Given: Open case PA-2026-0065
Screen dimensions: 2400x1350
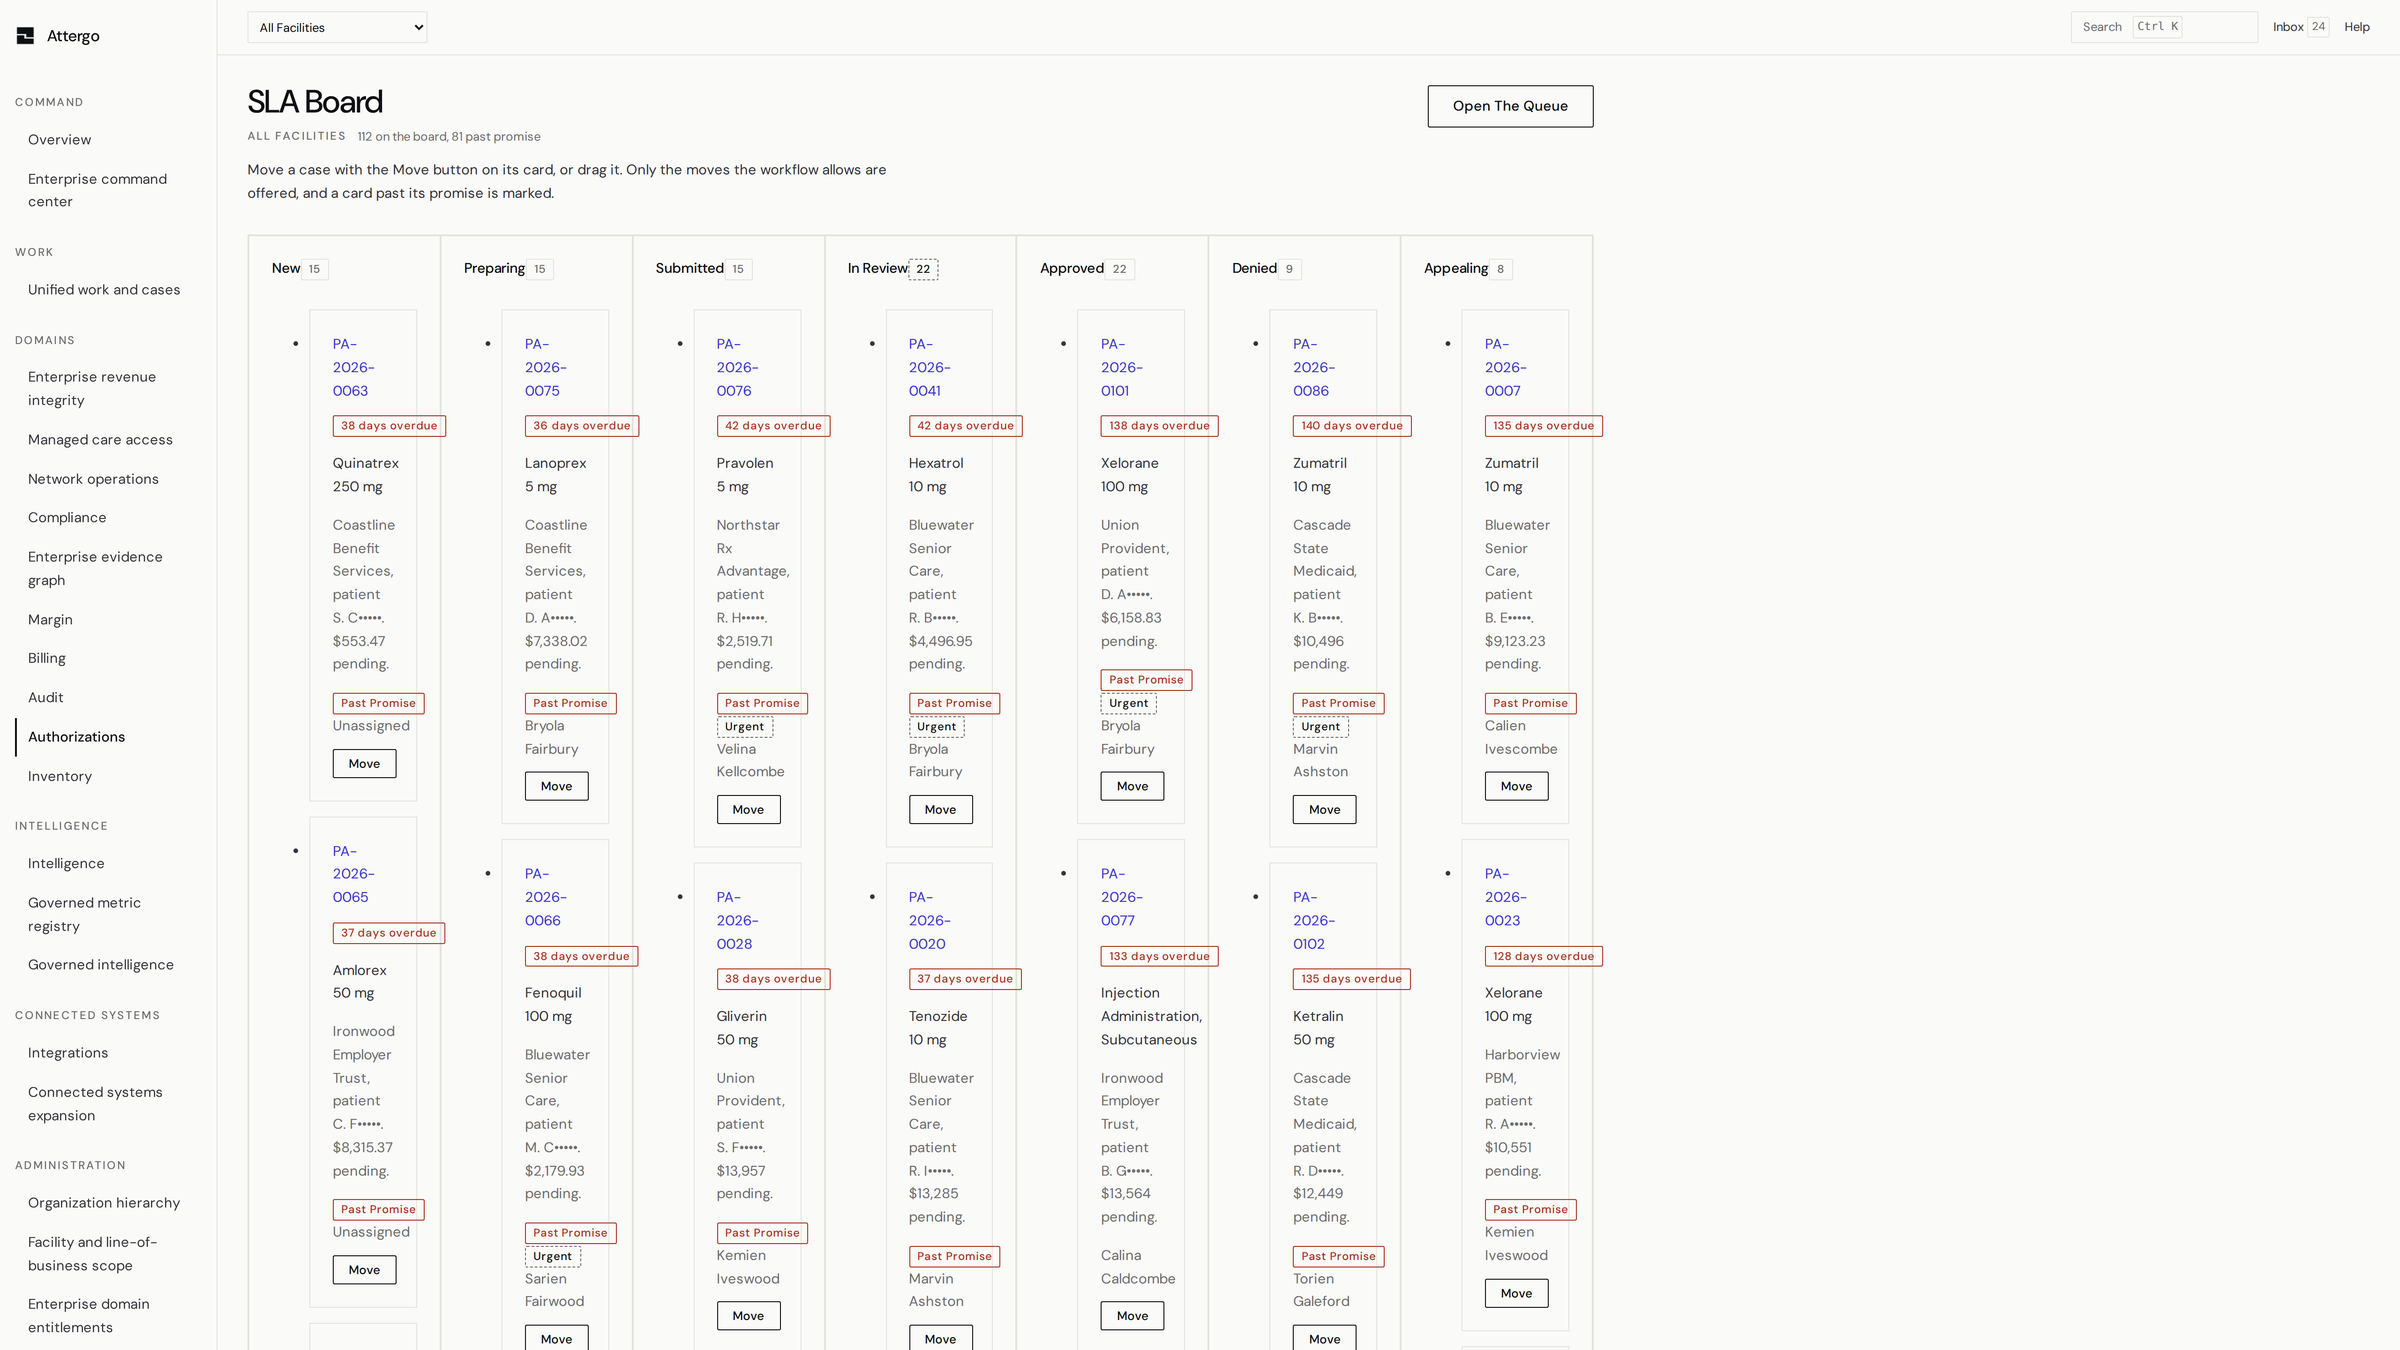Looking at the screenshot, I should (354, 874).
